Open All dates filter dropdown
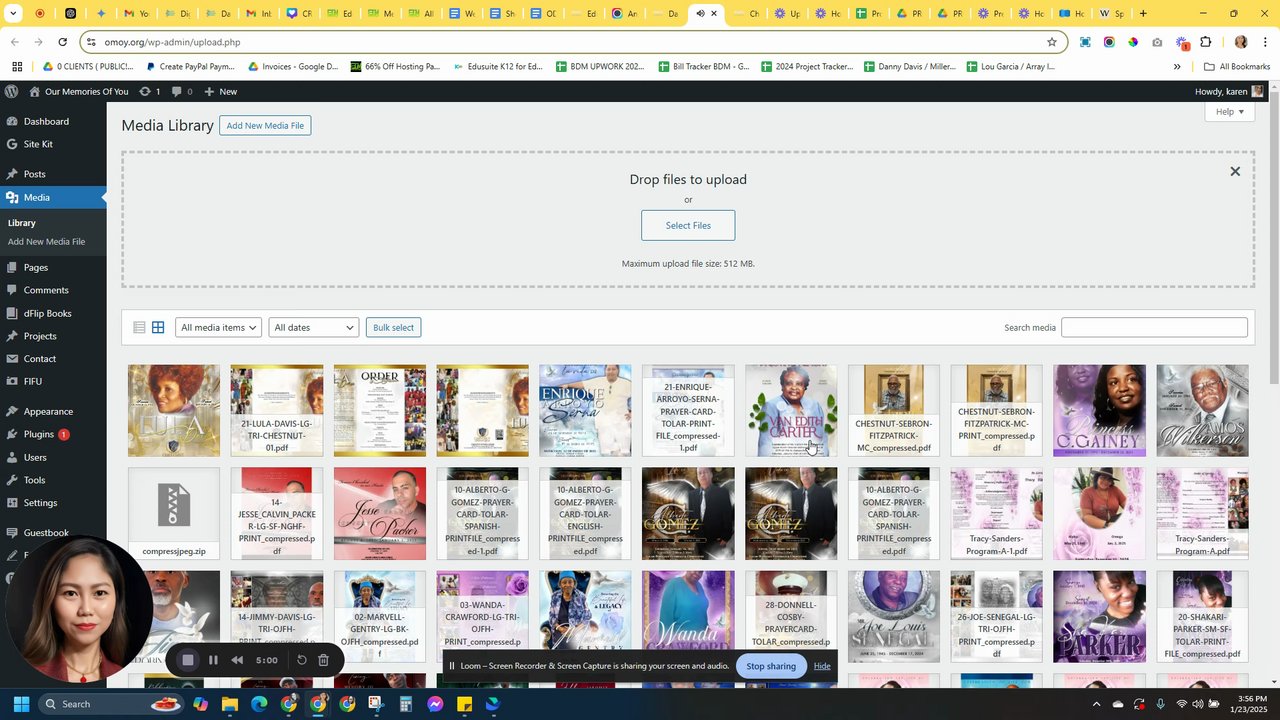The width and height of the screenshot is (1280, 720). [x=314, y=327]
